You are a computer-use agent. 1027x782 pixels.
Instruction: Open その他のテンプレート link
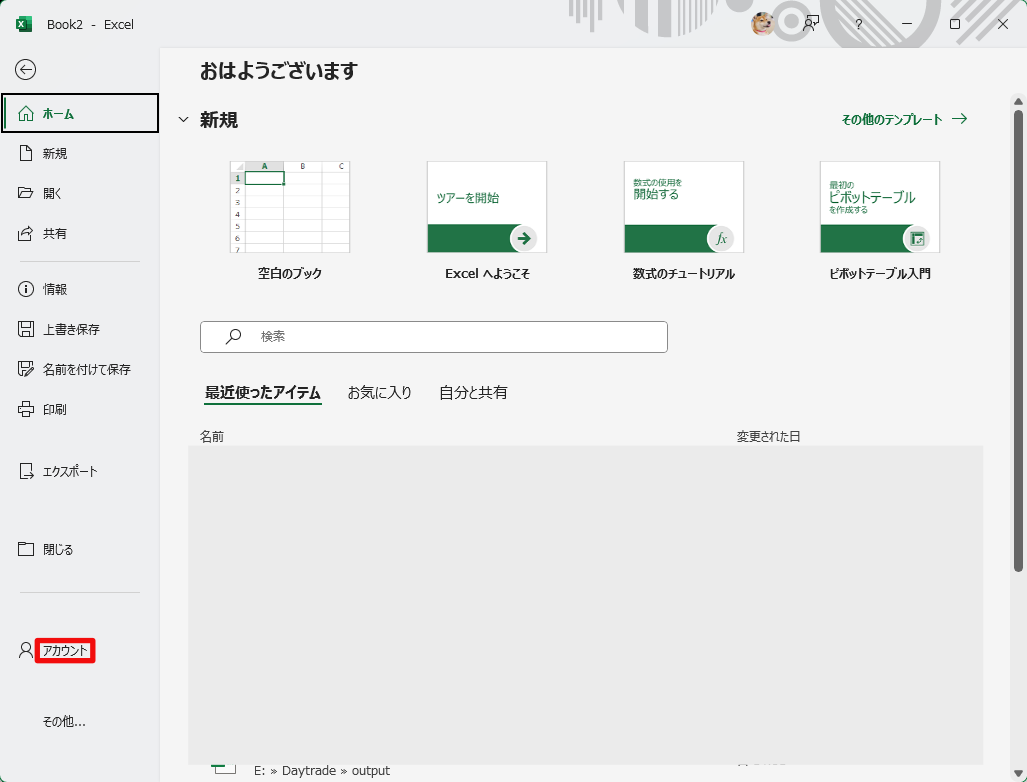(903, 119)
